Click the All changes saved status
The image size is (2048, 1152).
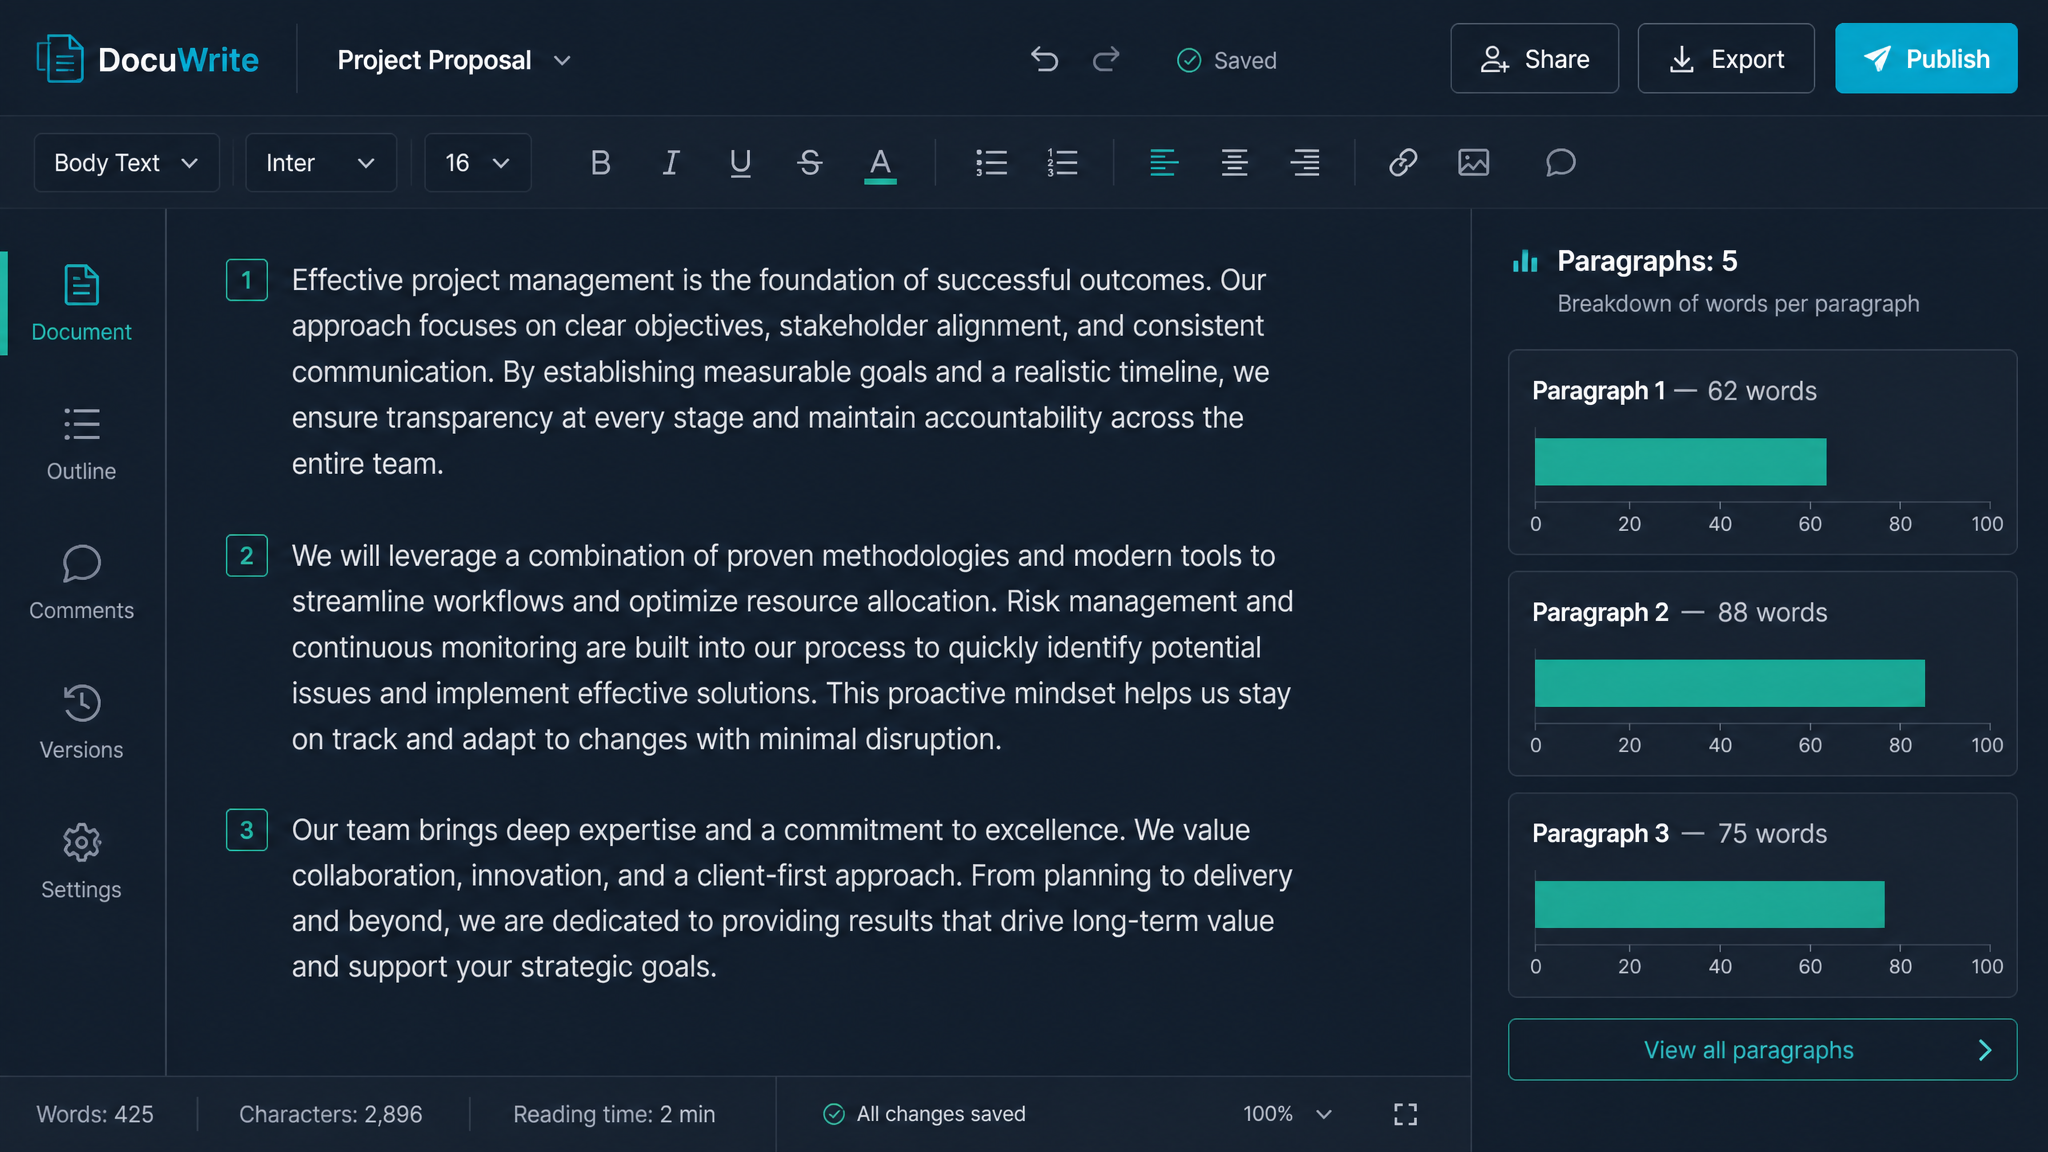(x=924, y=1114)
